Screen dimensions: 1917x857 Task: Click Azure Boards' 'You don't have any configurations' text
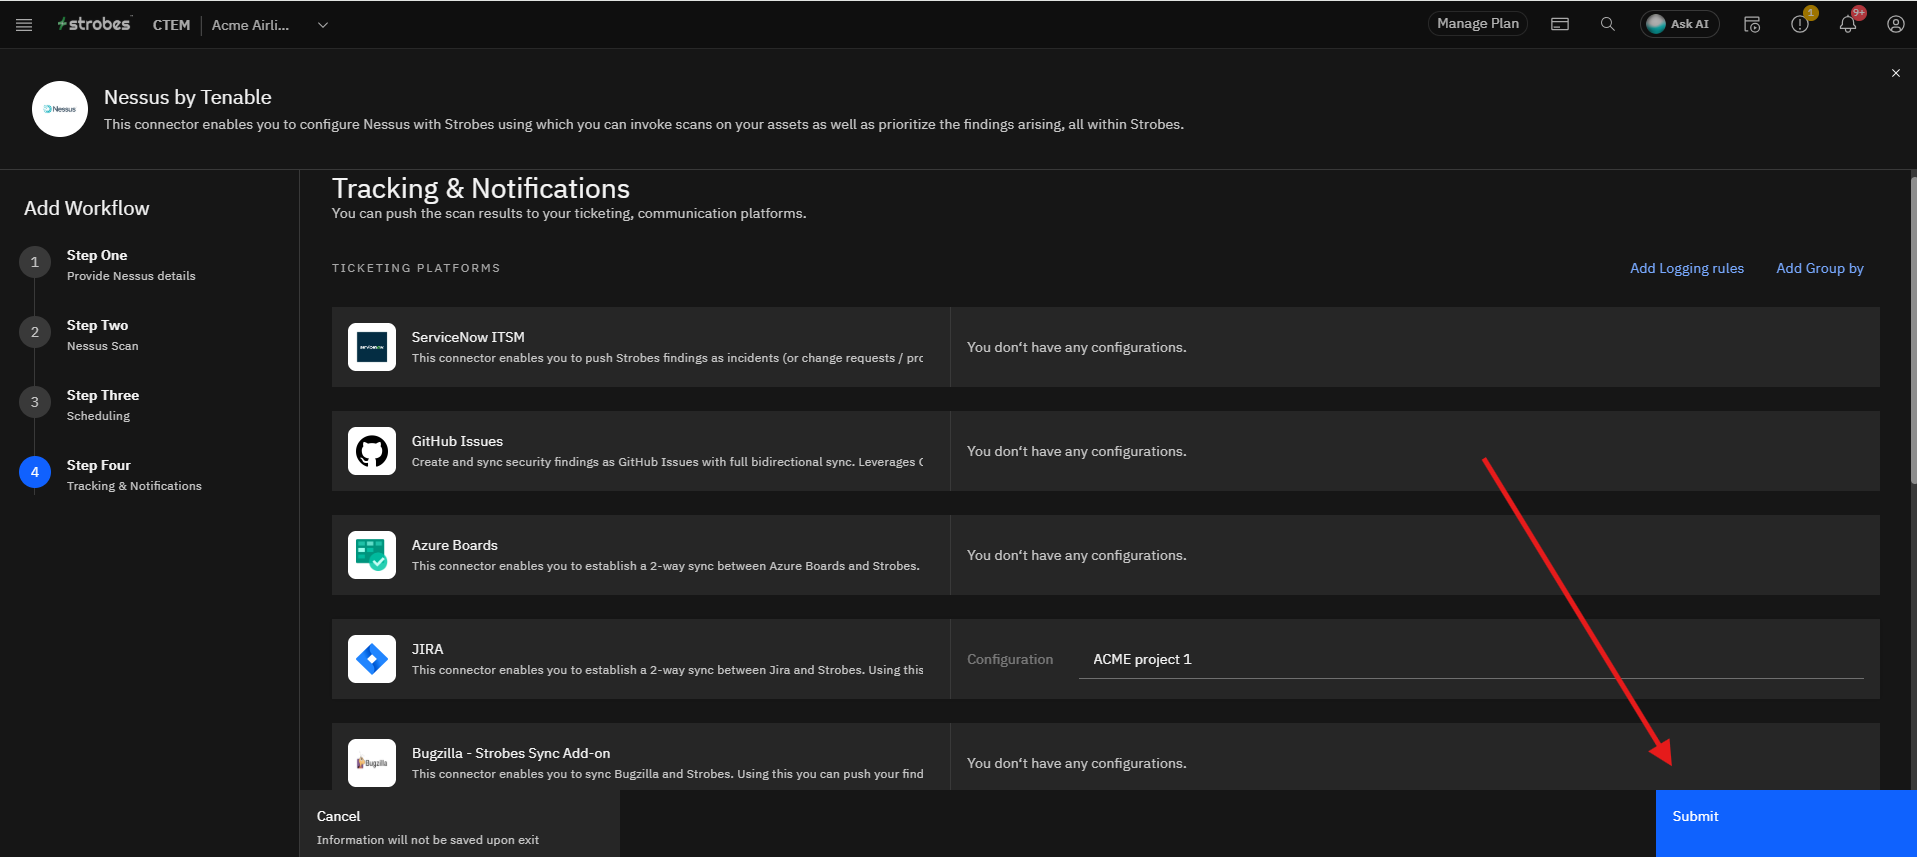[x=1076, y=555]
